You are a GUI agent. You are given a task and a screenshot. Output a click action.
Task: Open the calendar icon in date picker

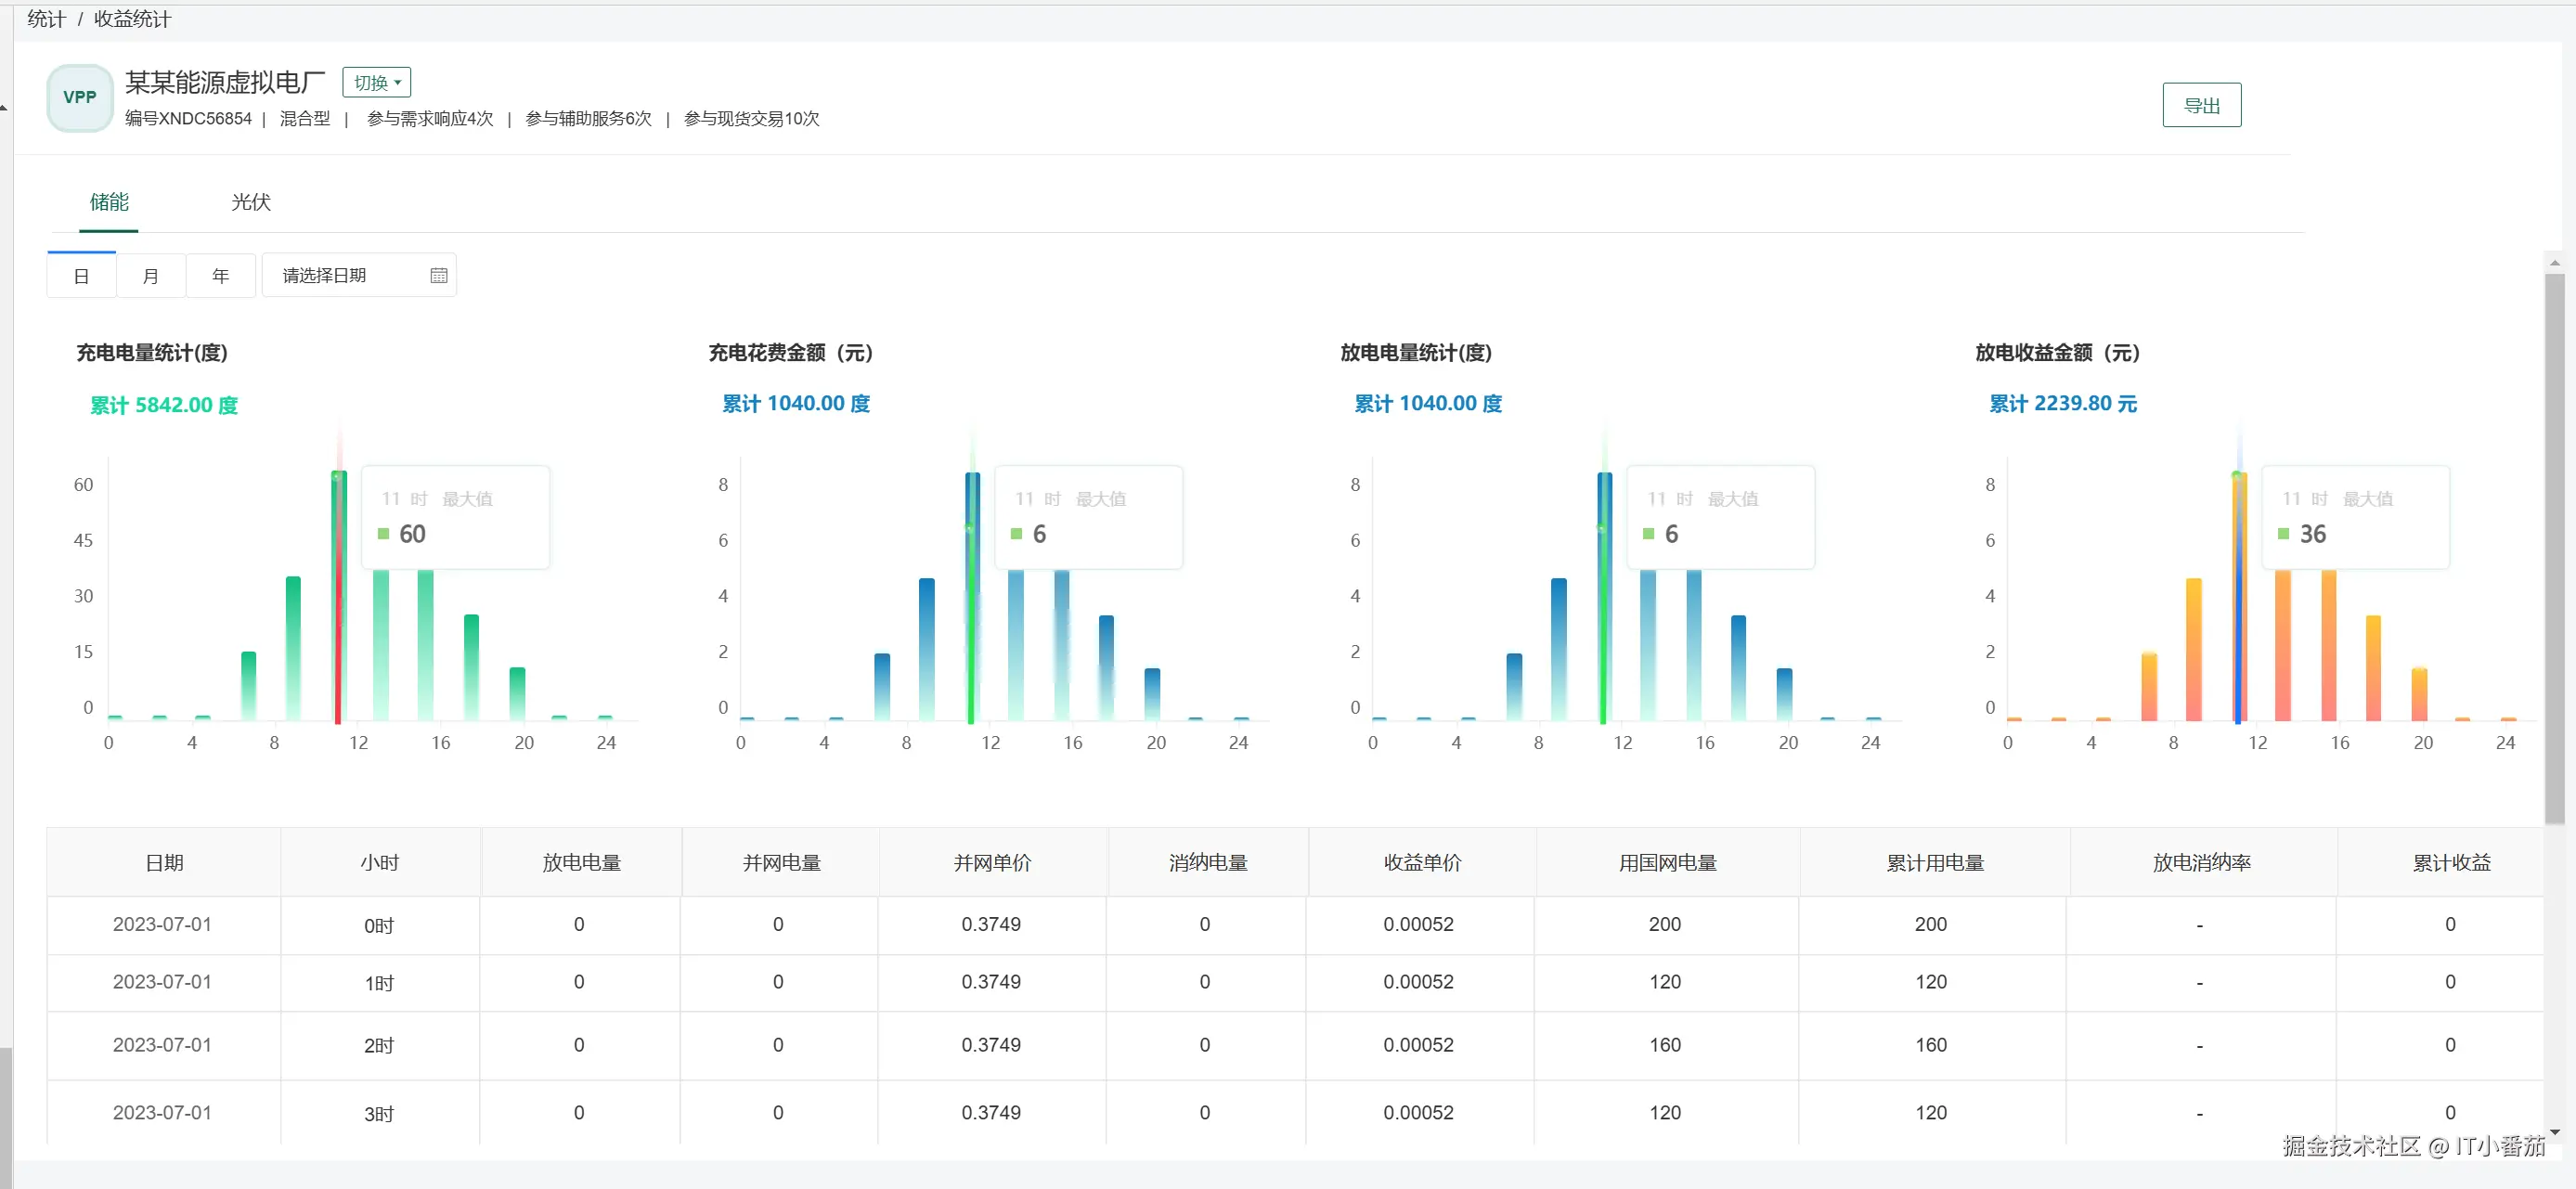(438, 275)
